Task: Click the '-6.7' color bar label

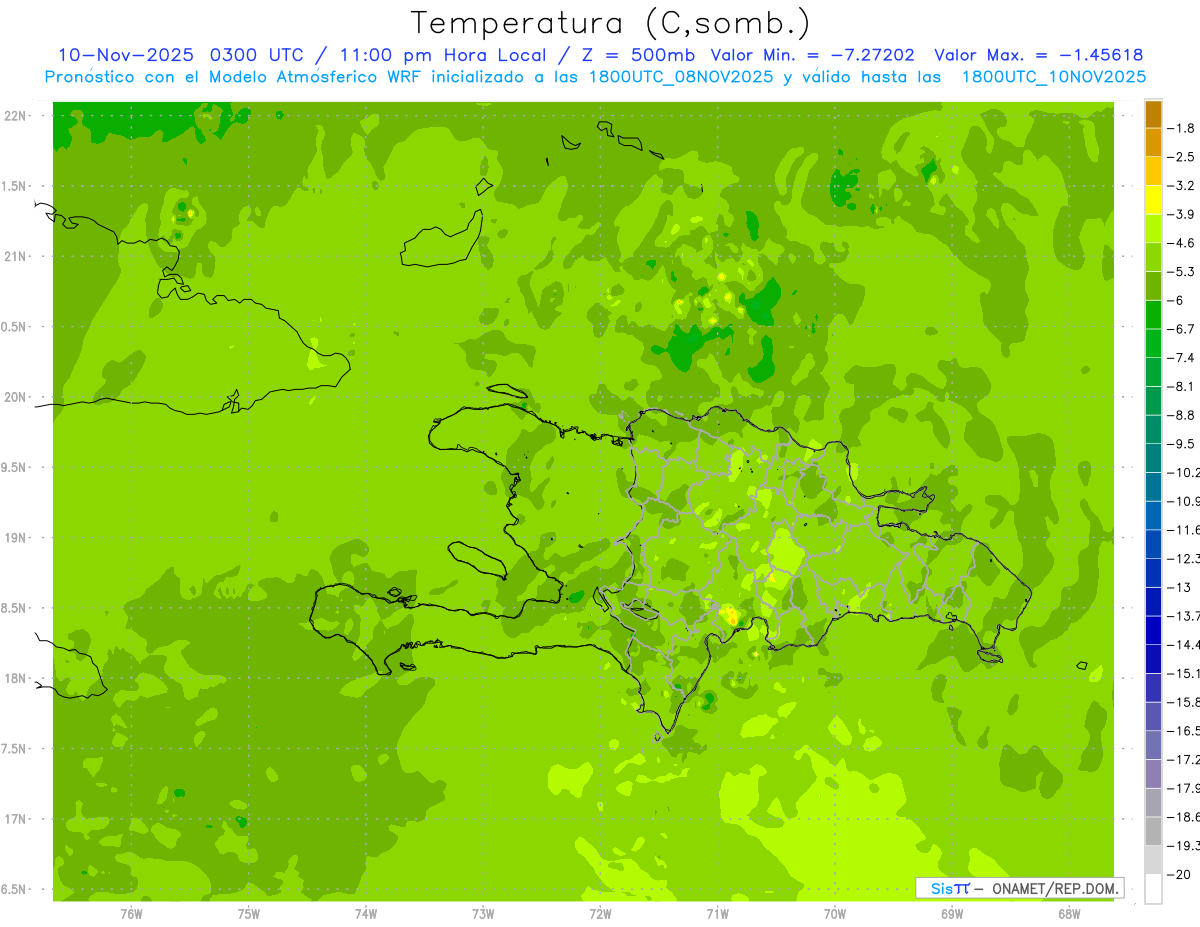Action: (x=1182, y=329)
